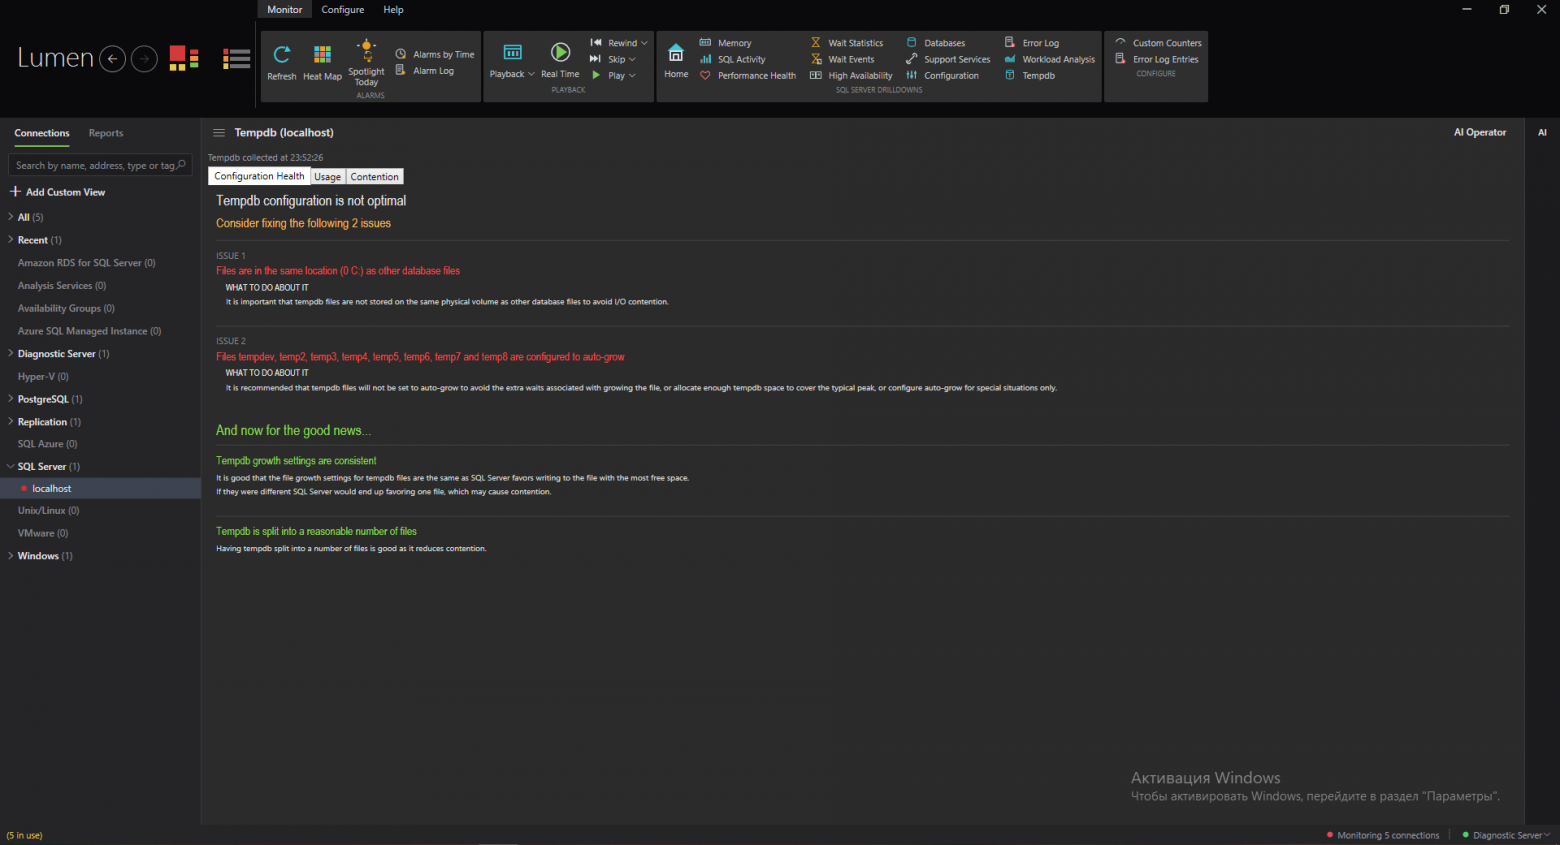1560x845 pixels.
Task: Select Amazon RDS for SQL Server
Action: coord(87,263)
